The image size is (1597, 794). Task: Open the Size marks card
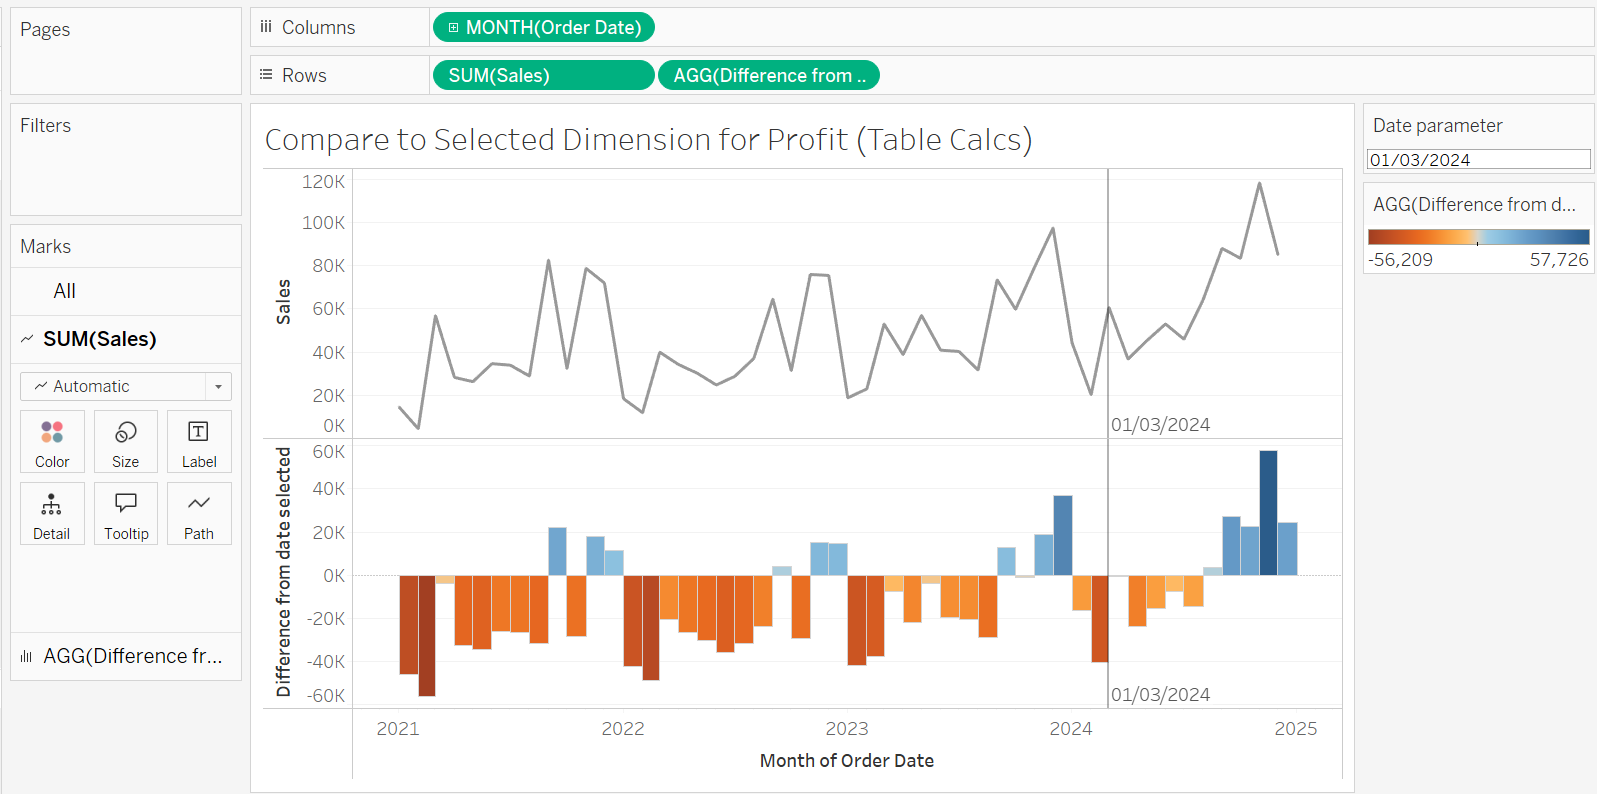[126, 442]
